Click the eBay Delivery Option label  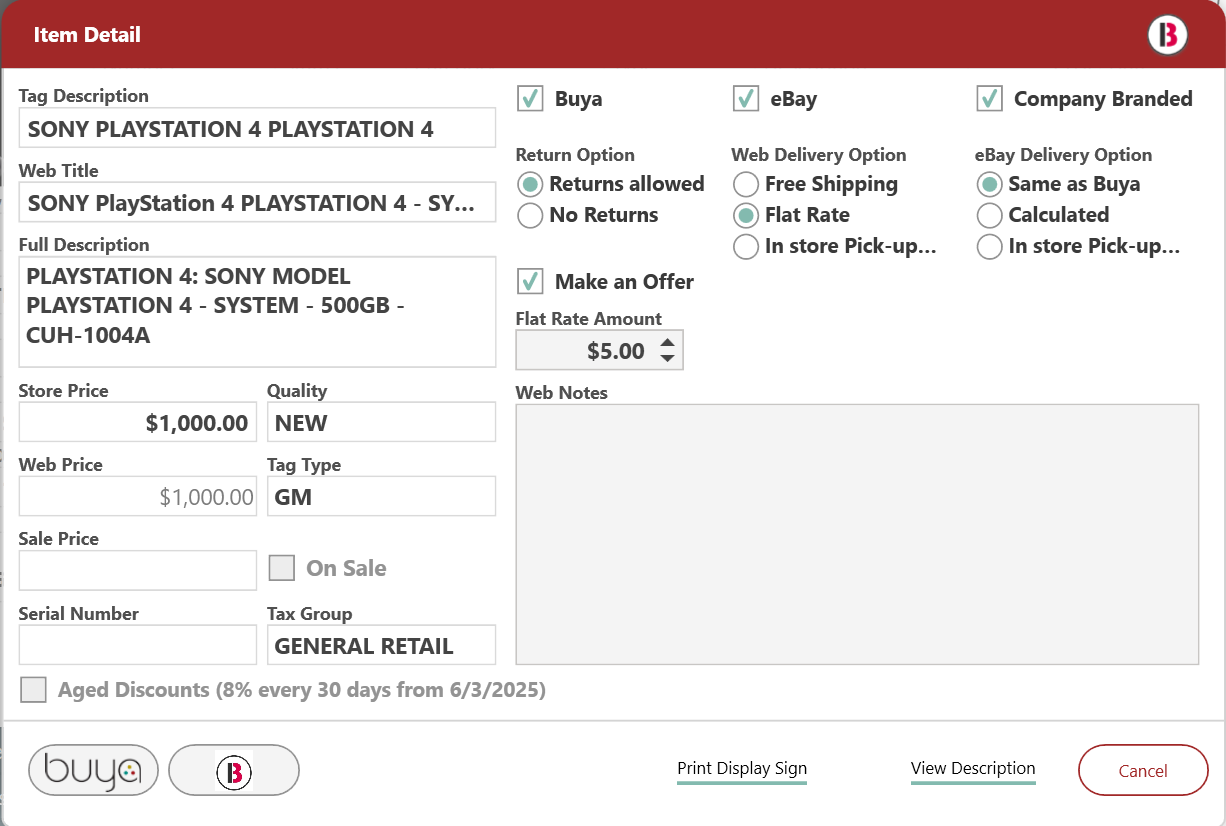tap(1064, 155)
